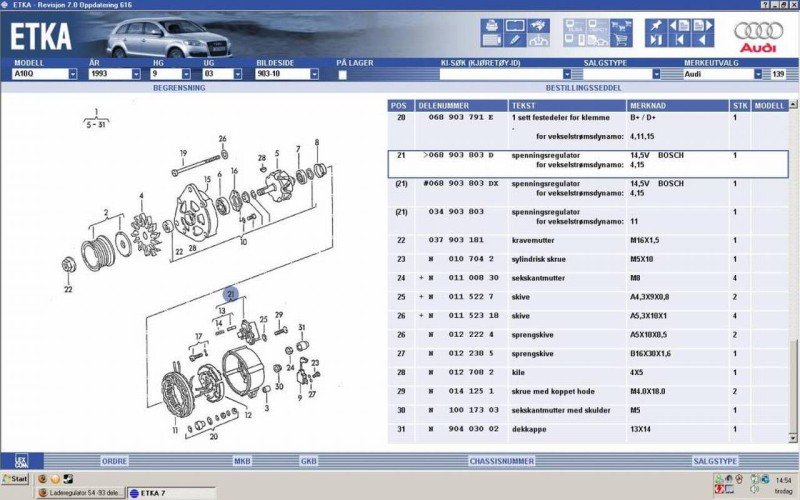Click the printer icon in the toolbar
The image size is (800, 500).
point(492,25)
